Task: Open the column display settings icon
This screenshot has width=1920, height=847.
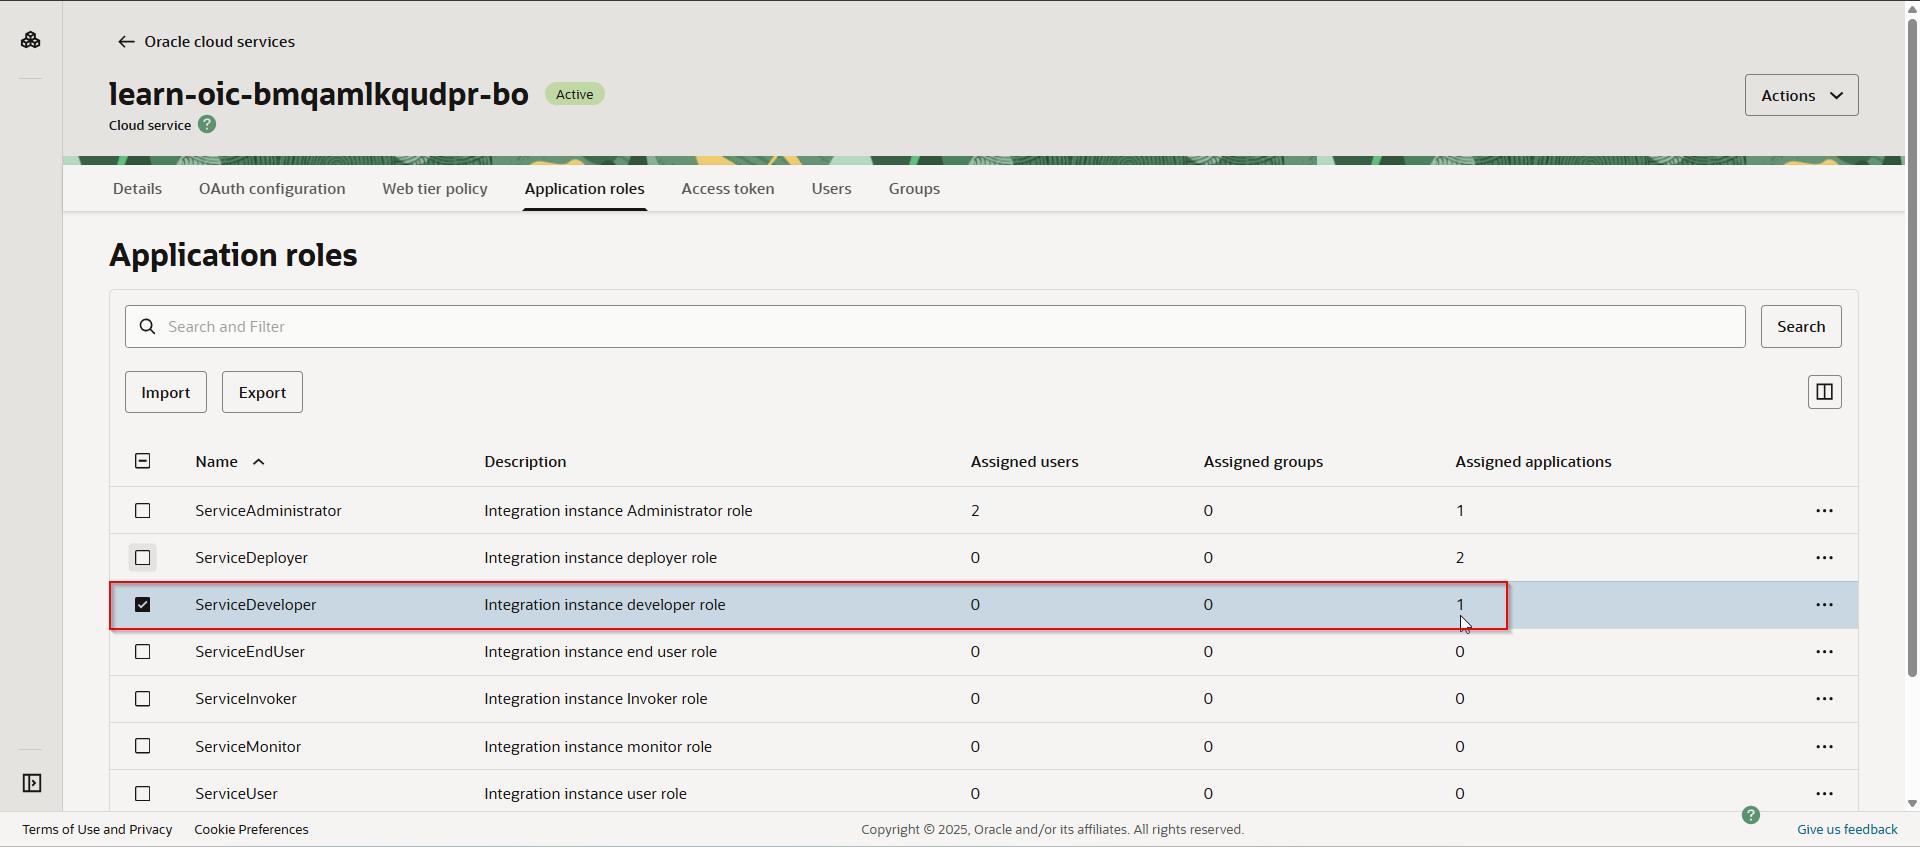Action: [x=1824, y=392]
